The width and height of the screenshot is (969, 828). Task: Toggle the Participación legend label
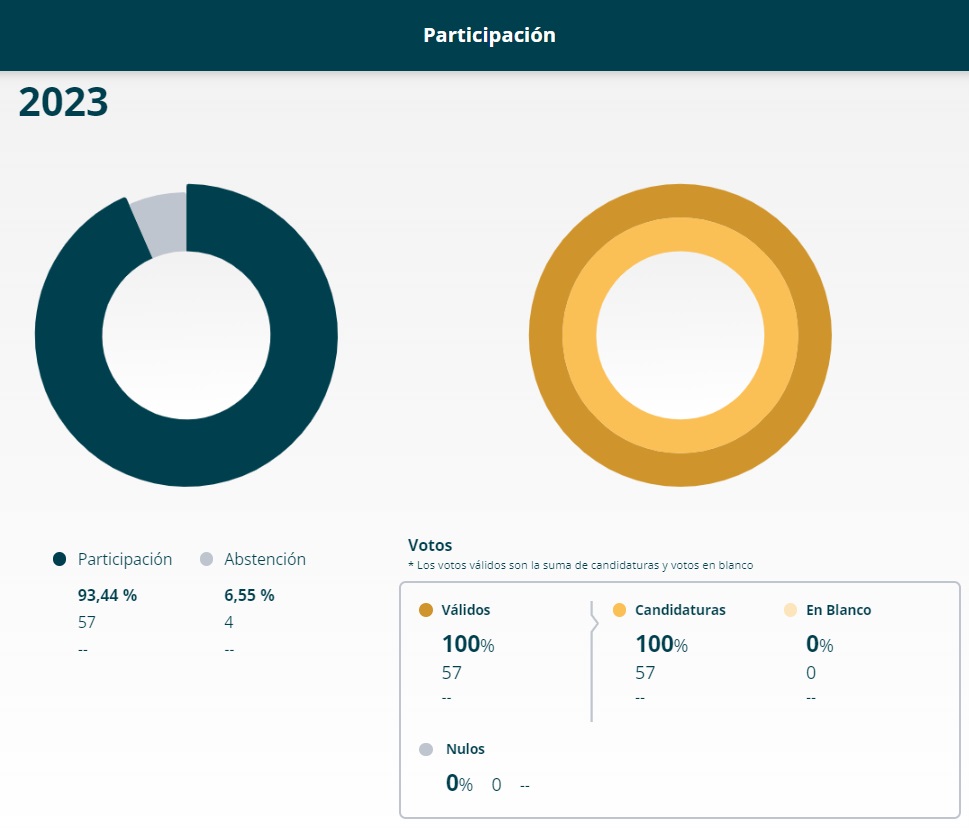pyautogui.click(x=125, y=560)
